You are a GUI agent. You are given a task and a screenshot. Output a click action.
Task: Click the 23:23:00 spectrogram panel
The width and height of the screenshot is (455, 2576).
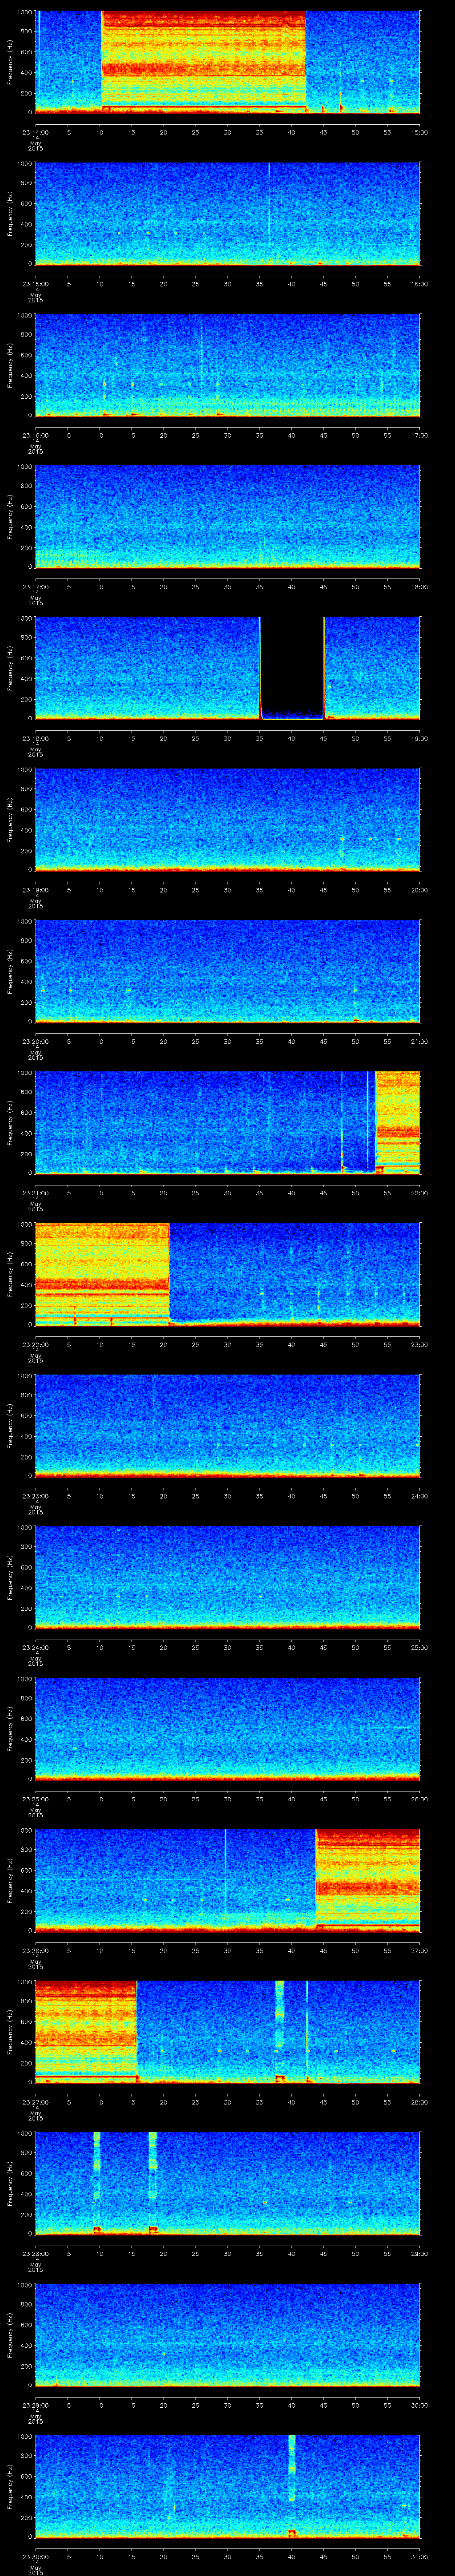tap(228, 1425)
